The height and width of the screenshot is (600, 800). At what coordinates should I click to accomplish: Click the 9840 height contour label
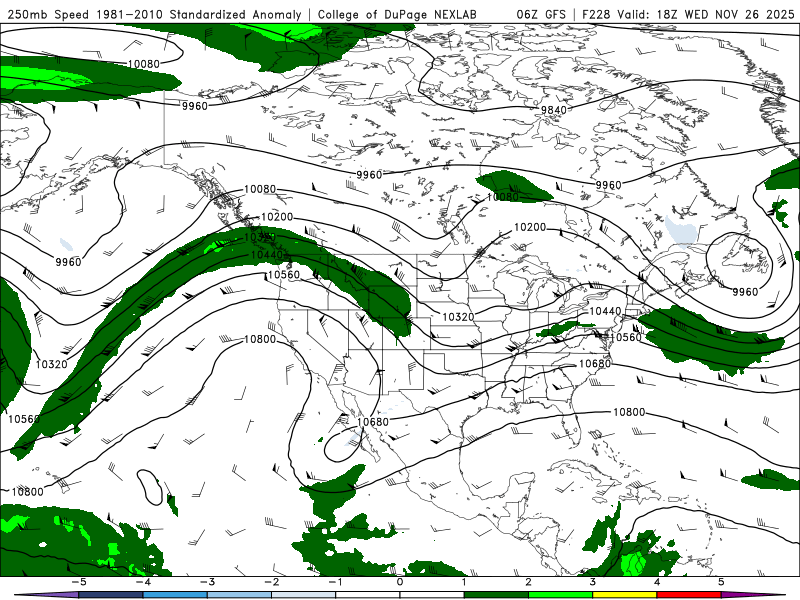tap(554, 110)
